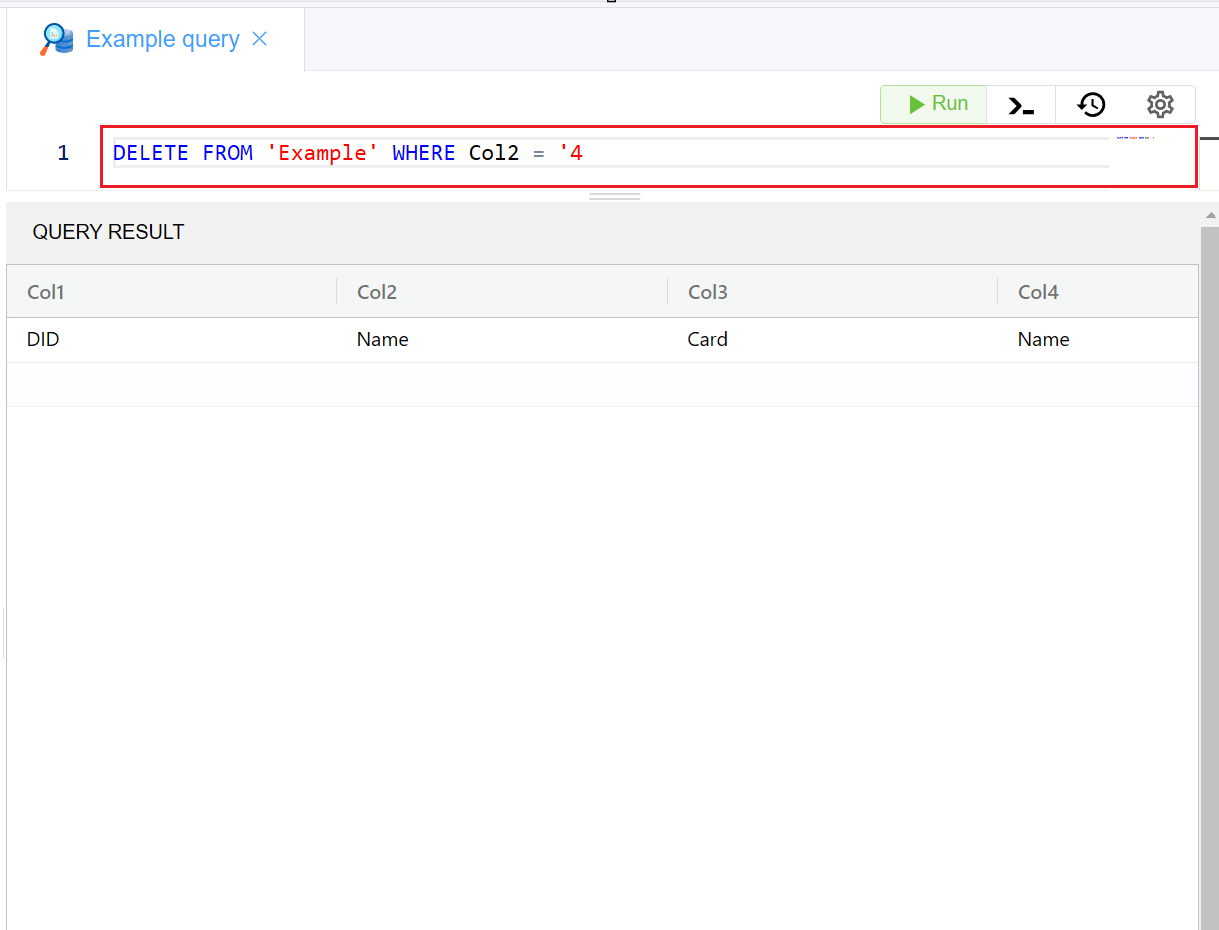Close the Example query tab

[x=260, y=39]
